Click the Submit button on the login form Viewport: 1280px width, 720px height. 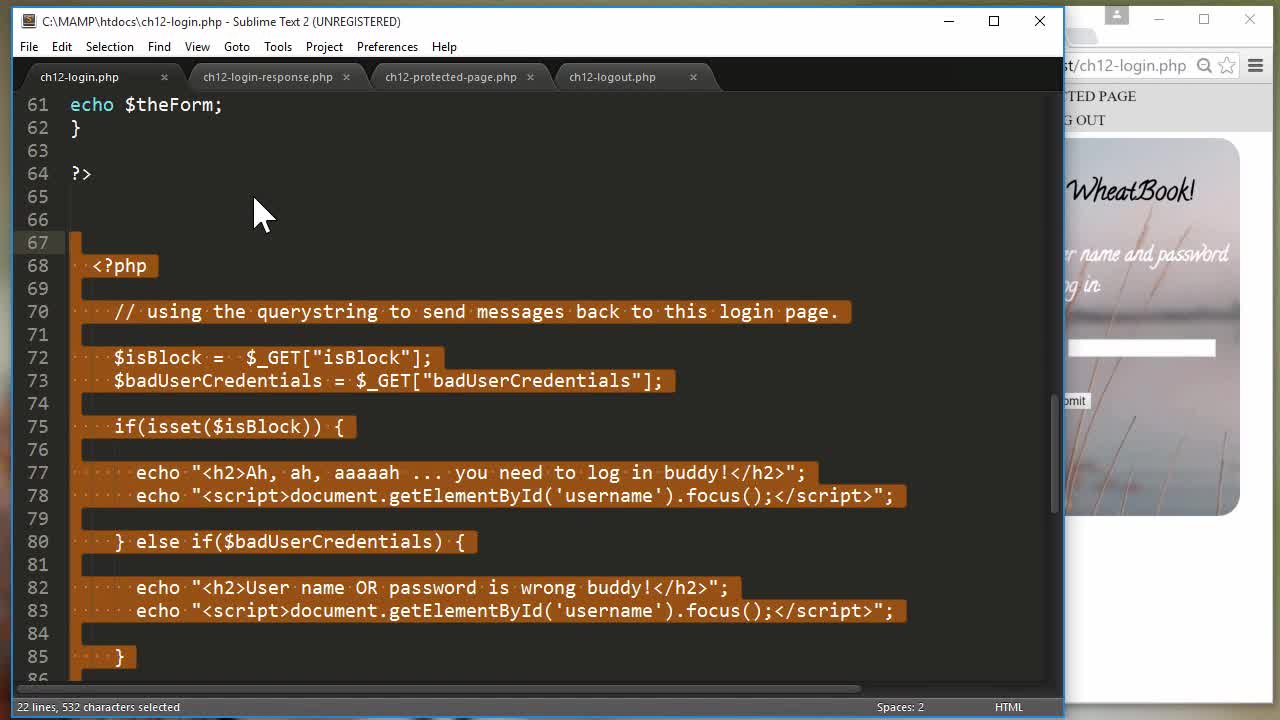1077,401
